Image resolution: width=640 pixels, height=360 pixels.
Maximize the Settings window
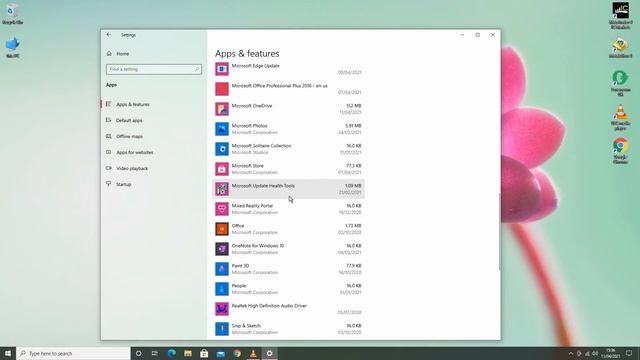(x=478, y=35)
